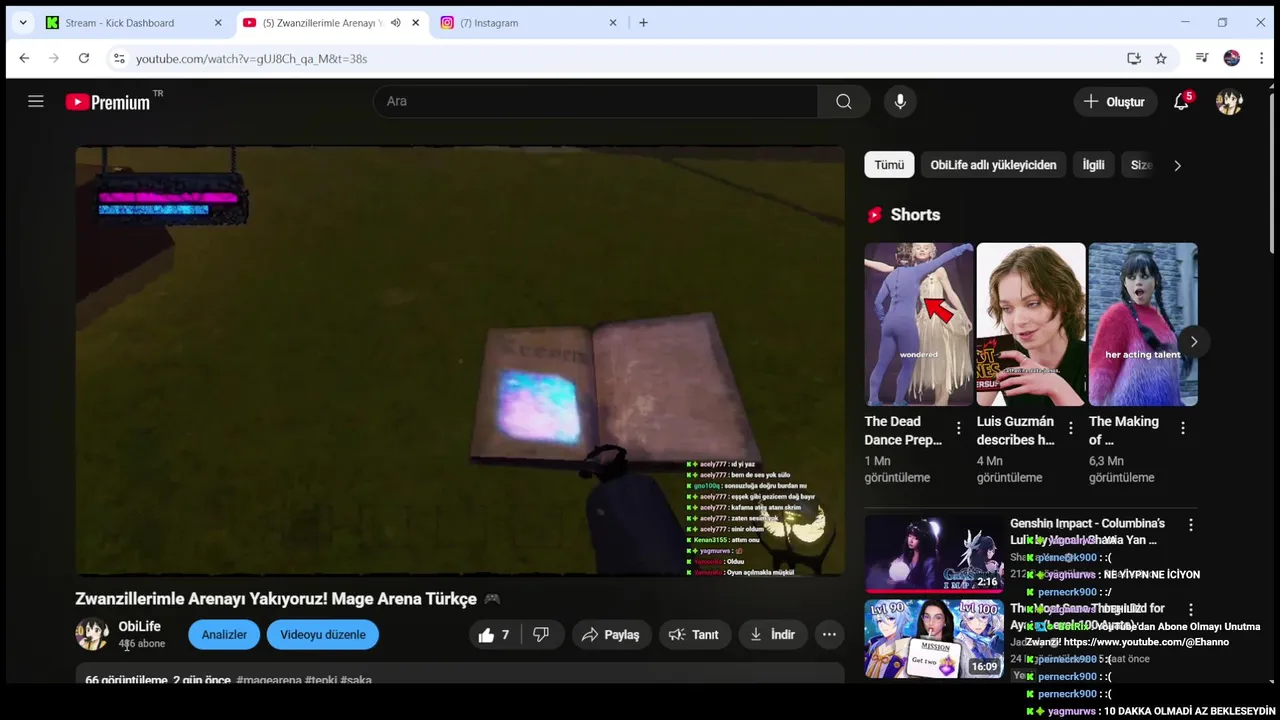This screenshot has height=720, width=1280.
Task: Open options for The Dead Dance short
Action: tap(958, 428)
